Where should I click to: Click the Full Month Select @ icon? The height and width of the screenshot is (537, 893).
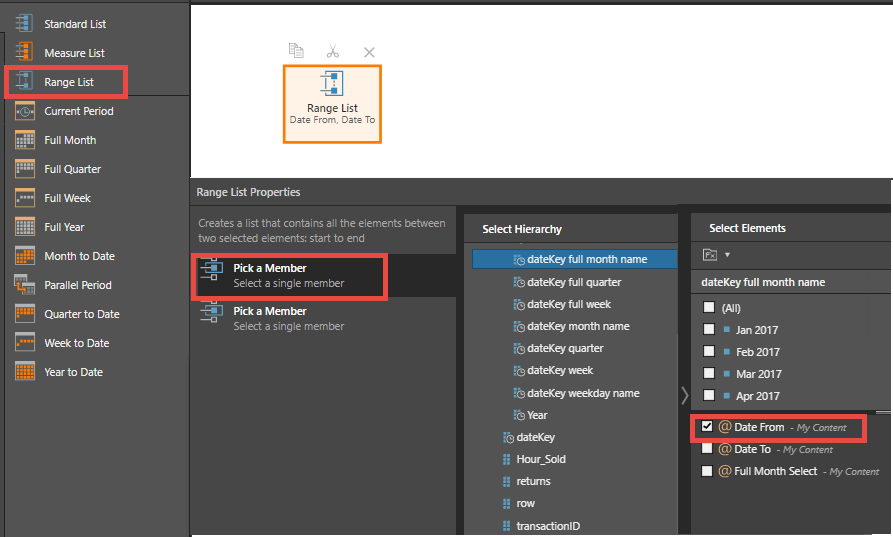point(724,471)
